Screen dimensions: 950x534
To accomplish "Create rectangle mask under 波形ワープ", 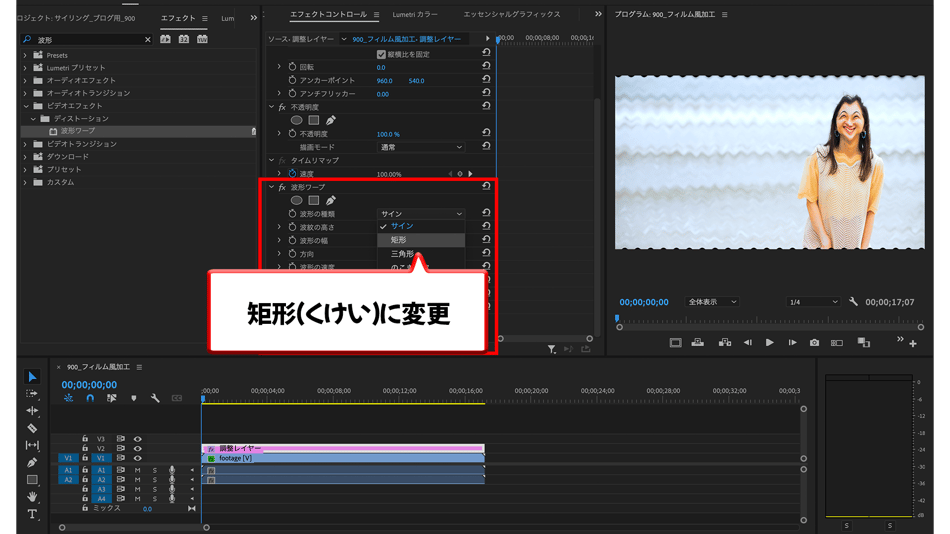I will tap(314, 201).
